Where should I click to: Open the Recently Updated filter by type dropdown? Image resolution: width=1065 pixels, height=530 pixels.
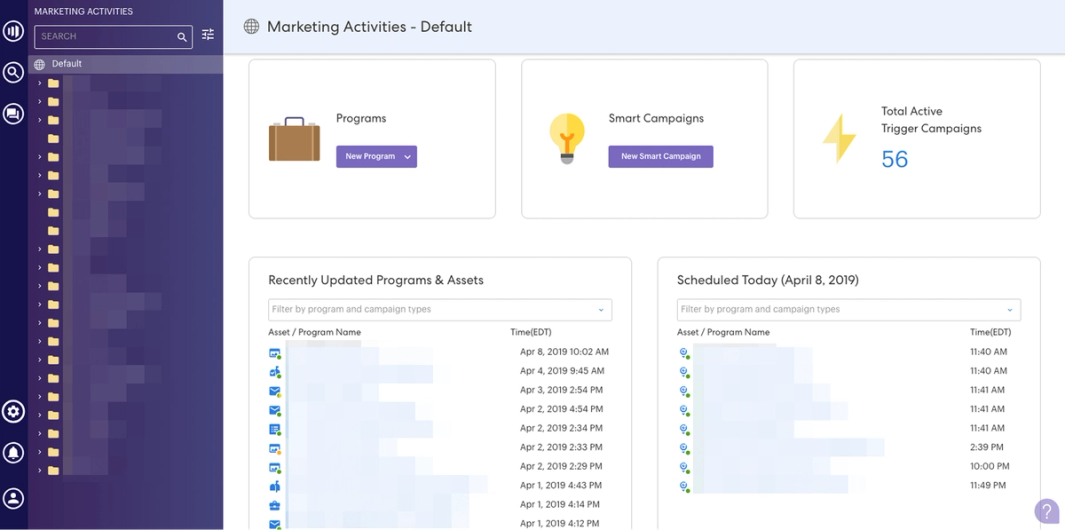601,310
